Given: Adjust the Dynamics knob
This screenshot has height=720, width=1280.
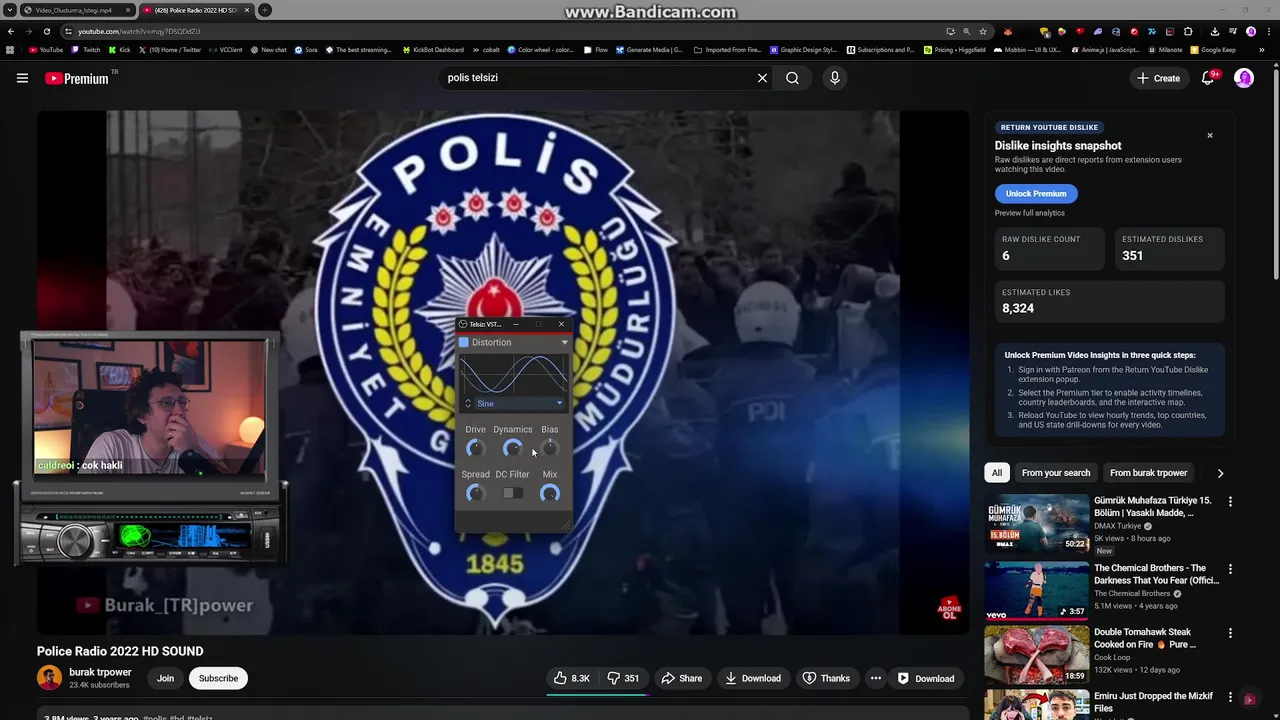Looking at the screenshot, I should pos(512,448).
